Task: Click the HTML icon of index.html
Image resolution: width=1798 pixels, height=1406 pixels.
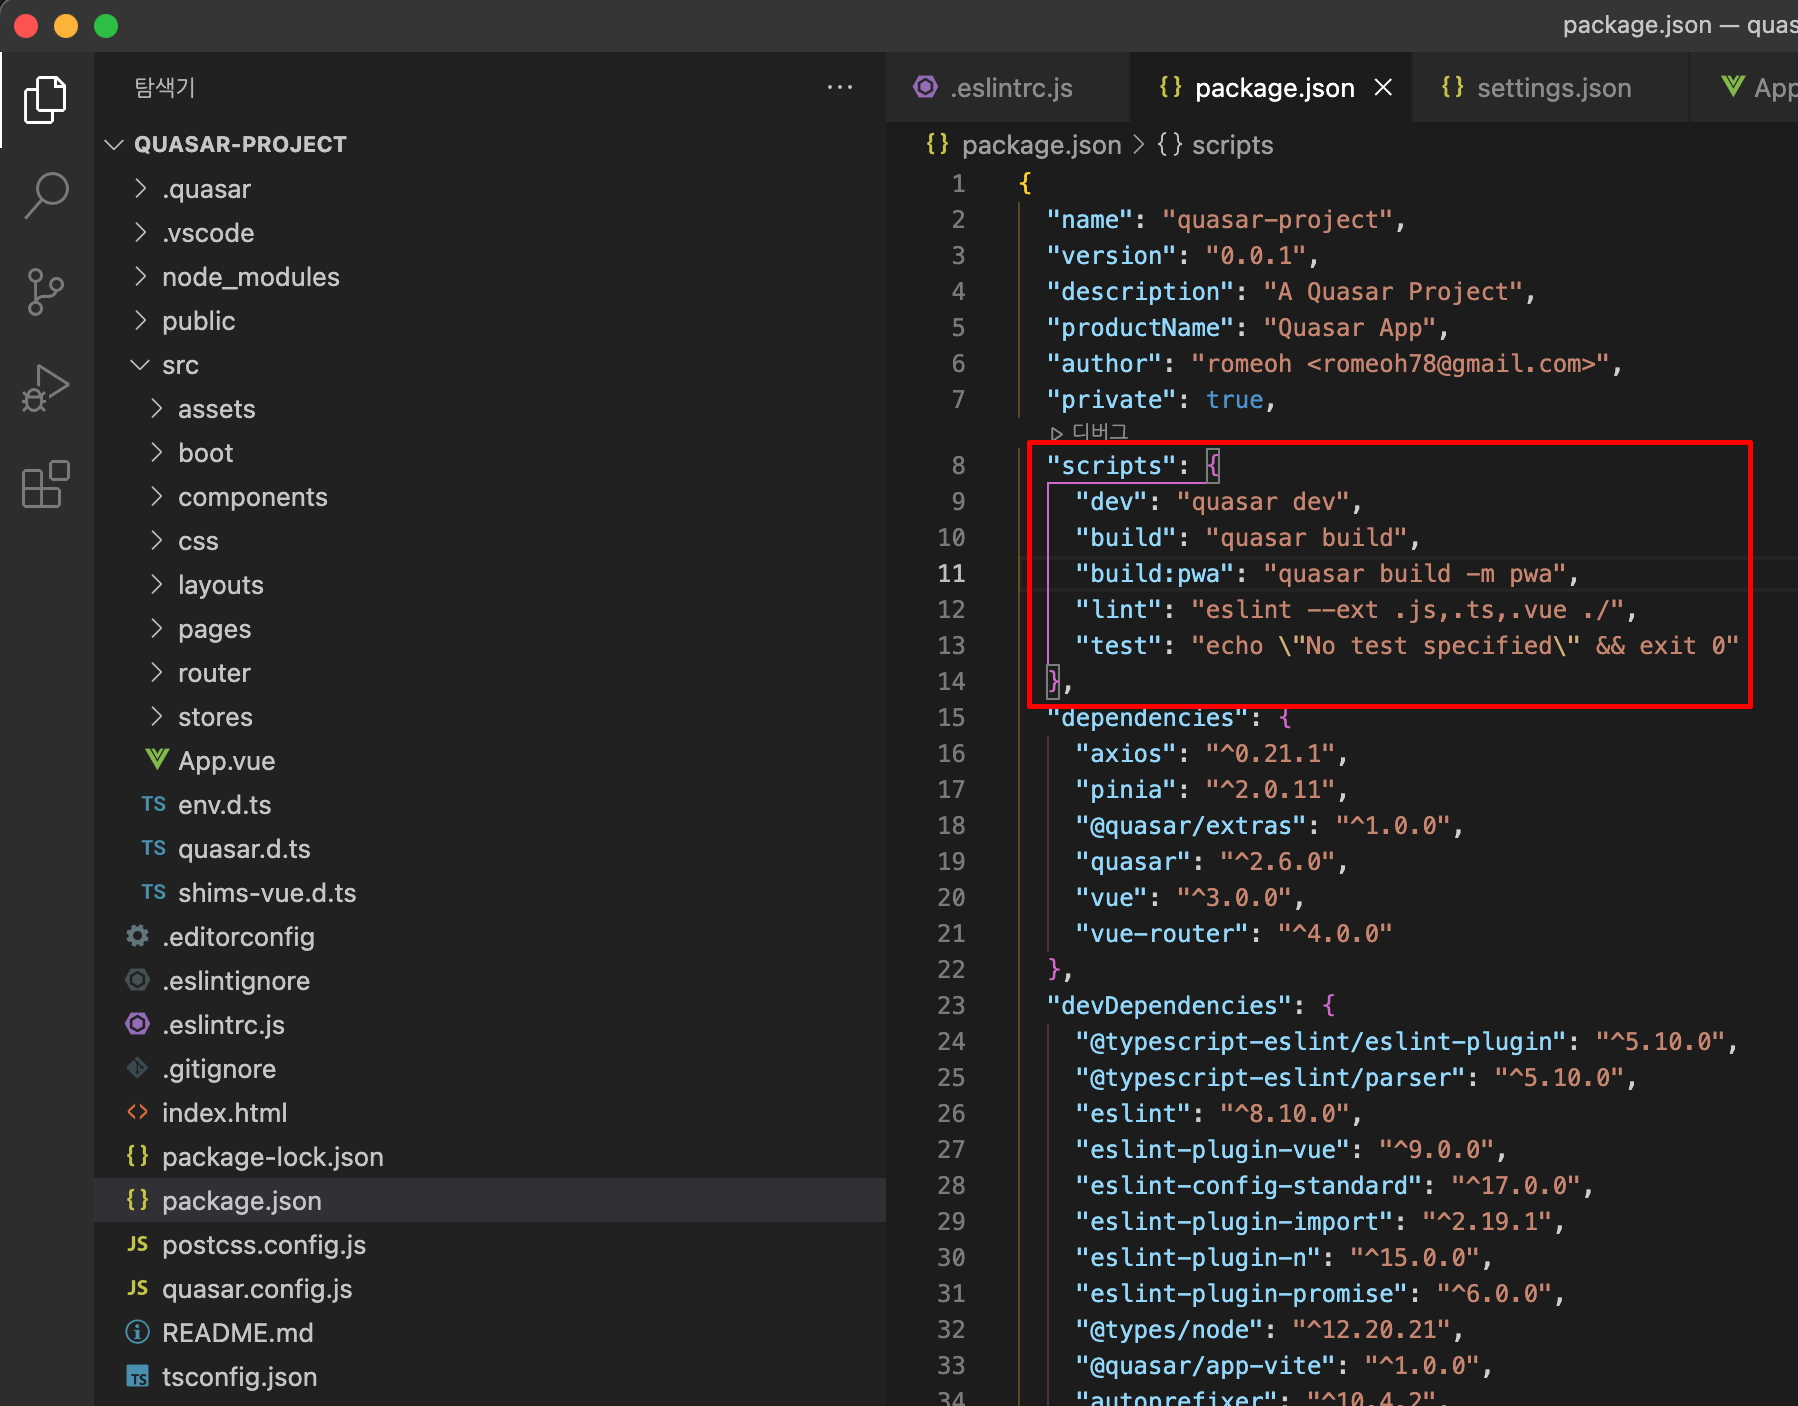Action: [137, 1112]
